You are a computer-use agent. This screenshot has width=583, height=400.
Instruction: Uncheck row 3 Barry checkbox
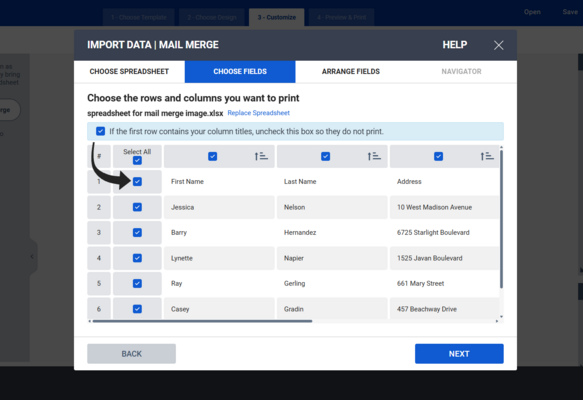coord(137,232)
